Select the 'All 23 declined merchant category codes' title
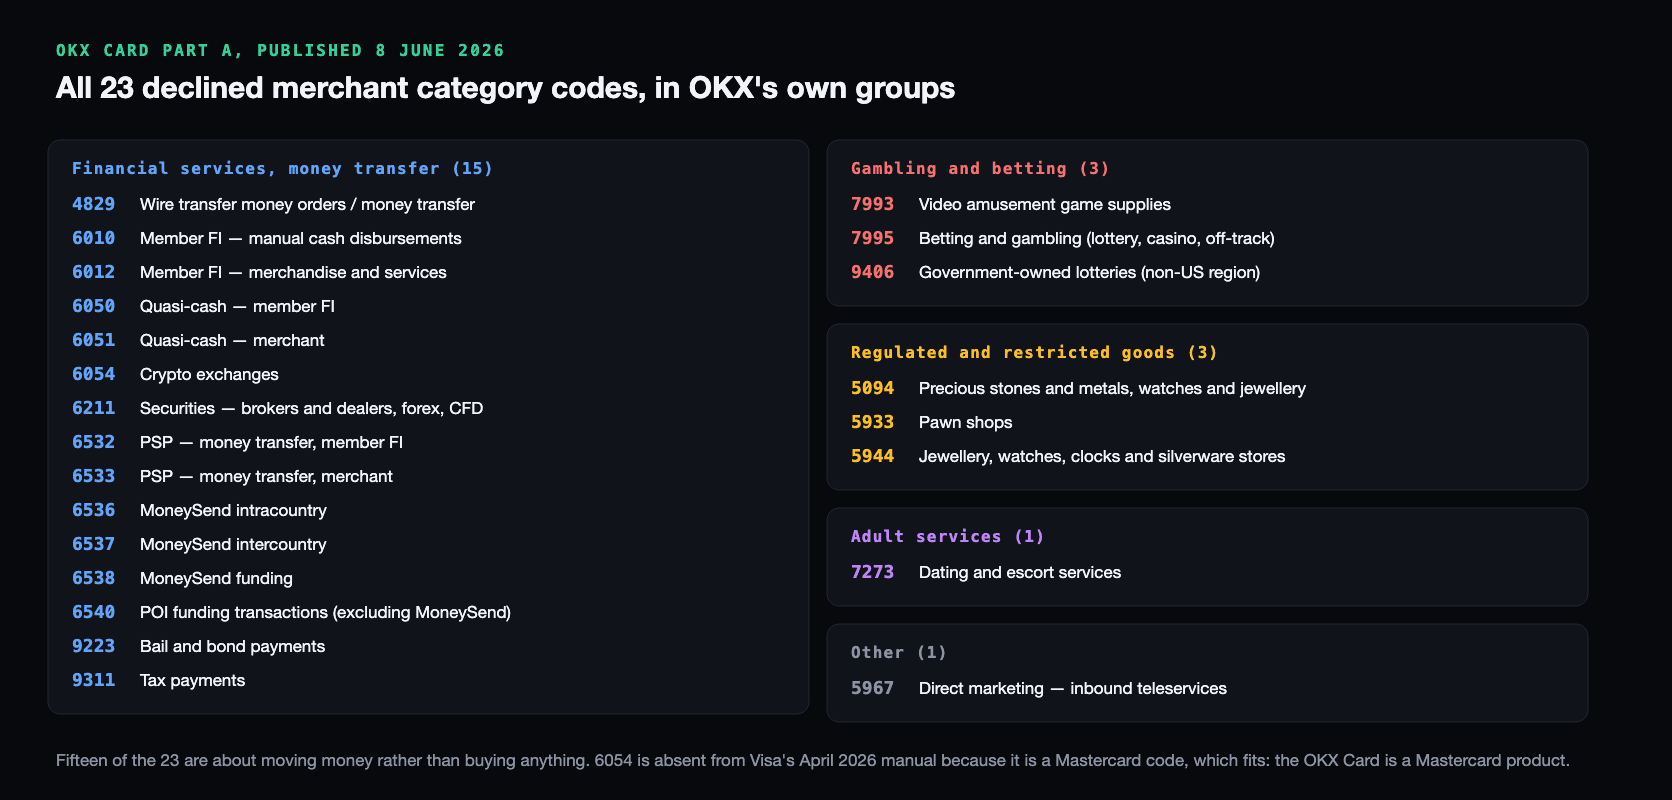 point(505,88)
